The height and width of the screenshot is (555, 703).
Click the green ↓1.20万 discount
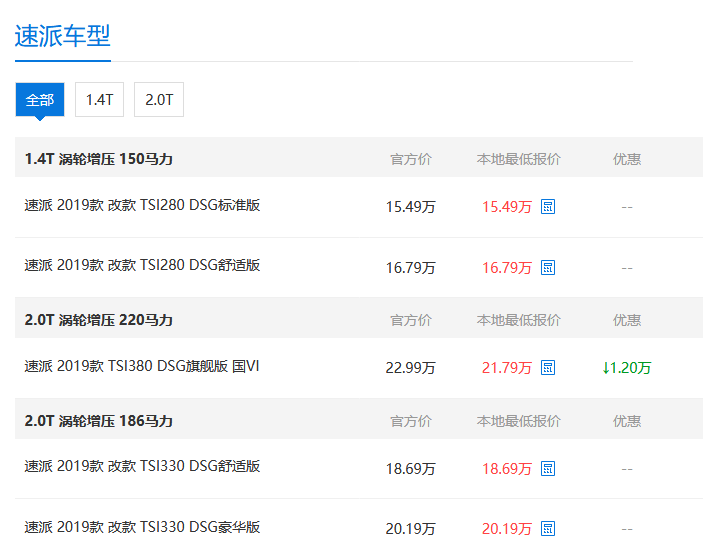[x=627, y=368]
